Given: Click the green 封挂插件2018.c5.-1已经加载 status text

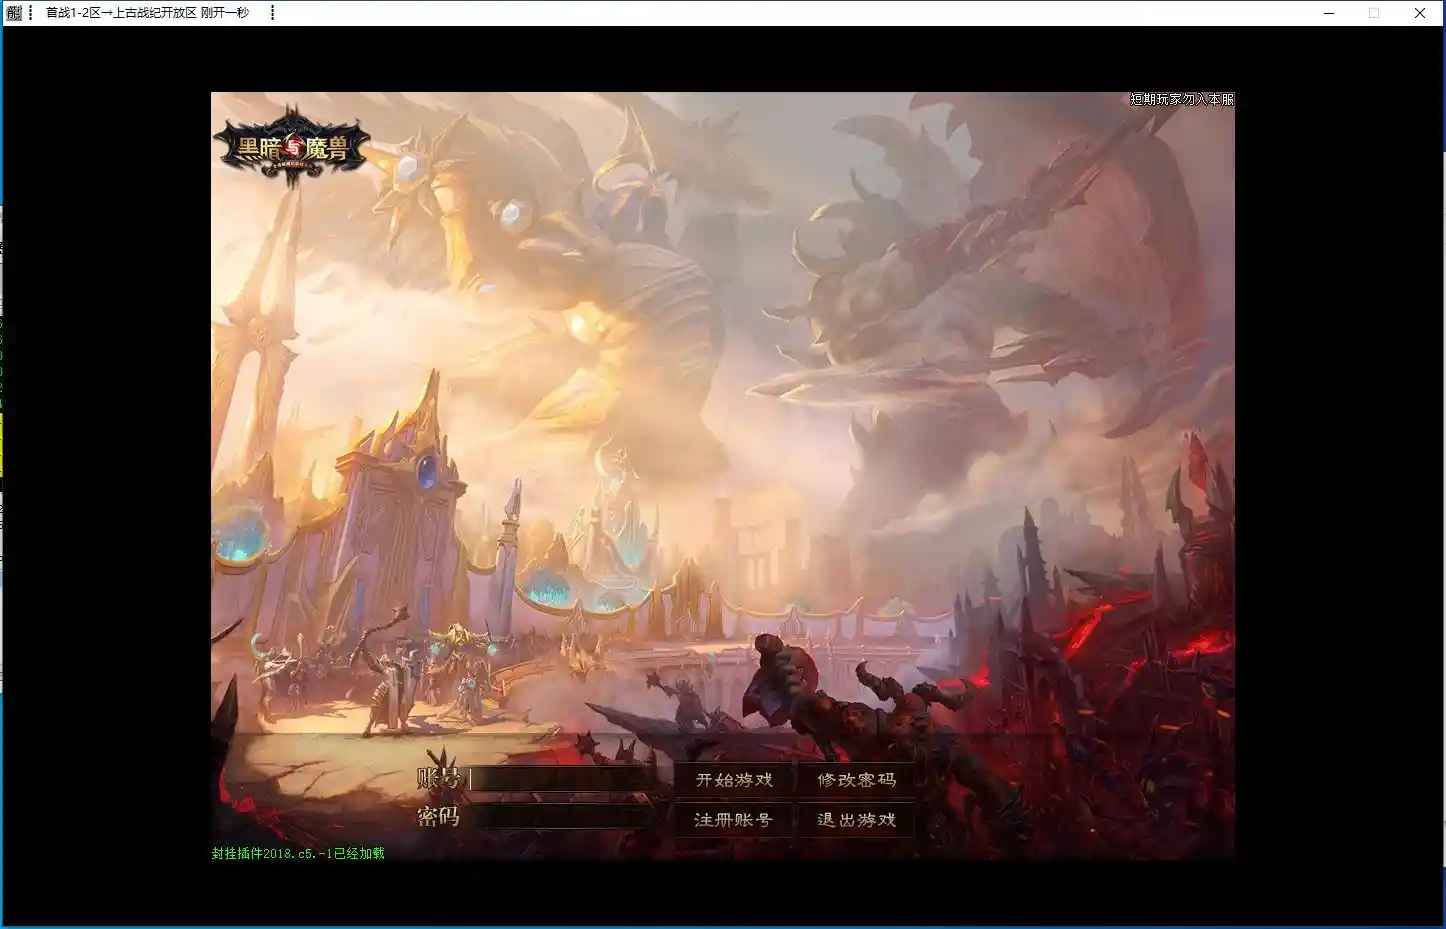Looking at the screenshot, I should (298, 853).
